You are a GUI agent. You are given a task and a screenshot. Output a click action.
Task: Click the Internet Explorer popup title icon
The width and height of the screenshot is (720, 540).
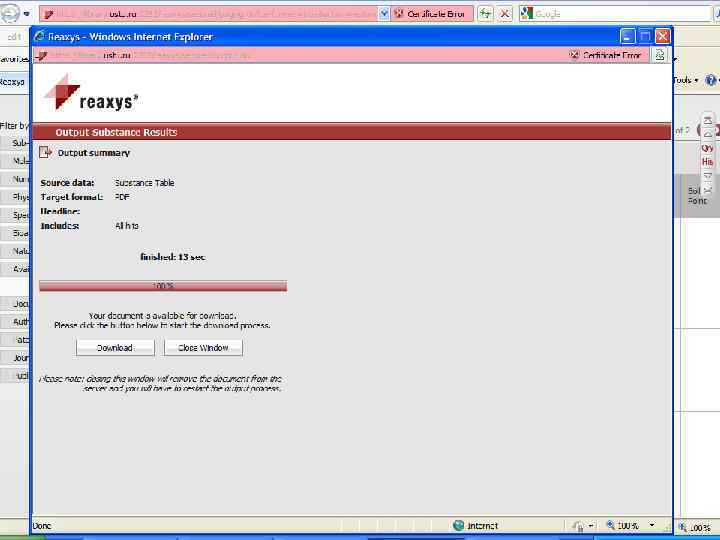[39, 36]
